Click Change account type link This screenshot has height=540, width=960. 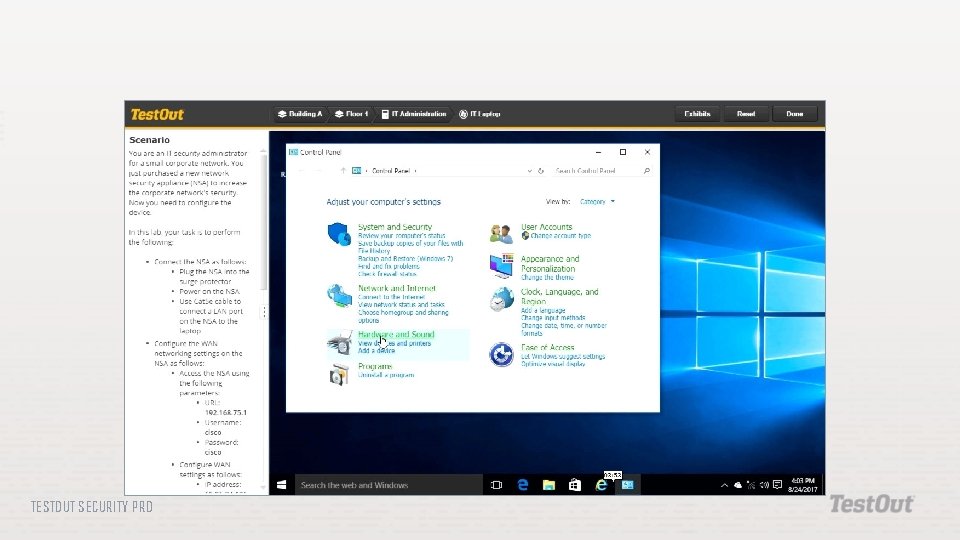[x=560, y=236]
